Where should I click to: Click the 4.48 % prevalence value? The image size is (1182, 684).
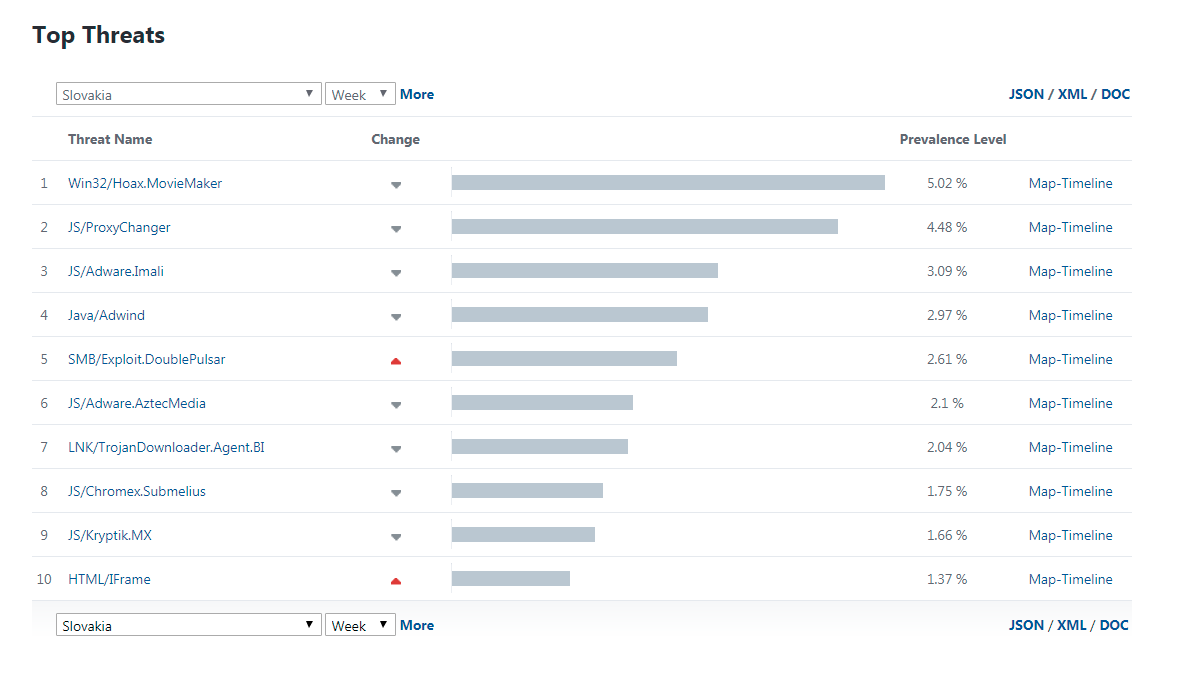[x=947, y=228]
